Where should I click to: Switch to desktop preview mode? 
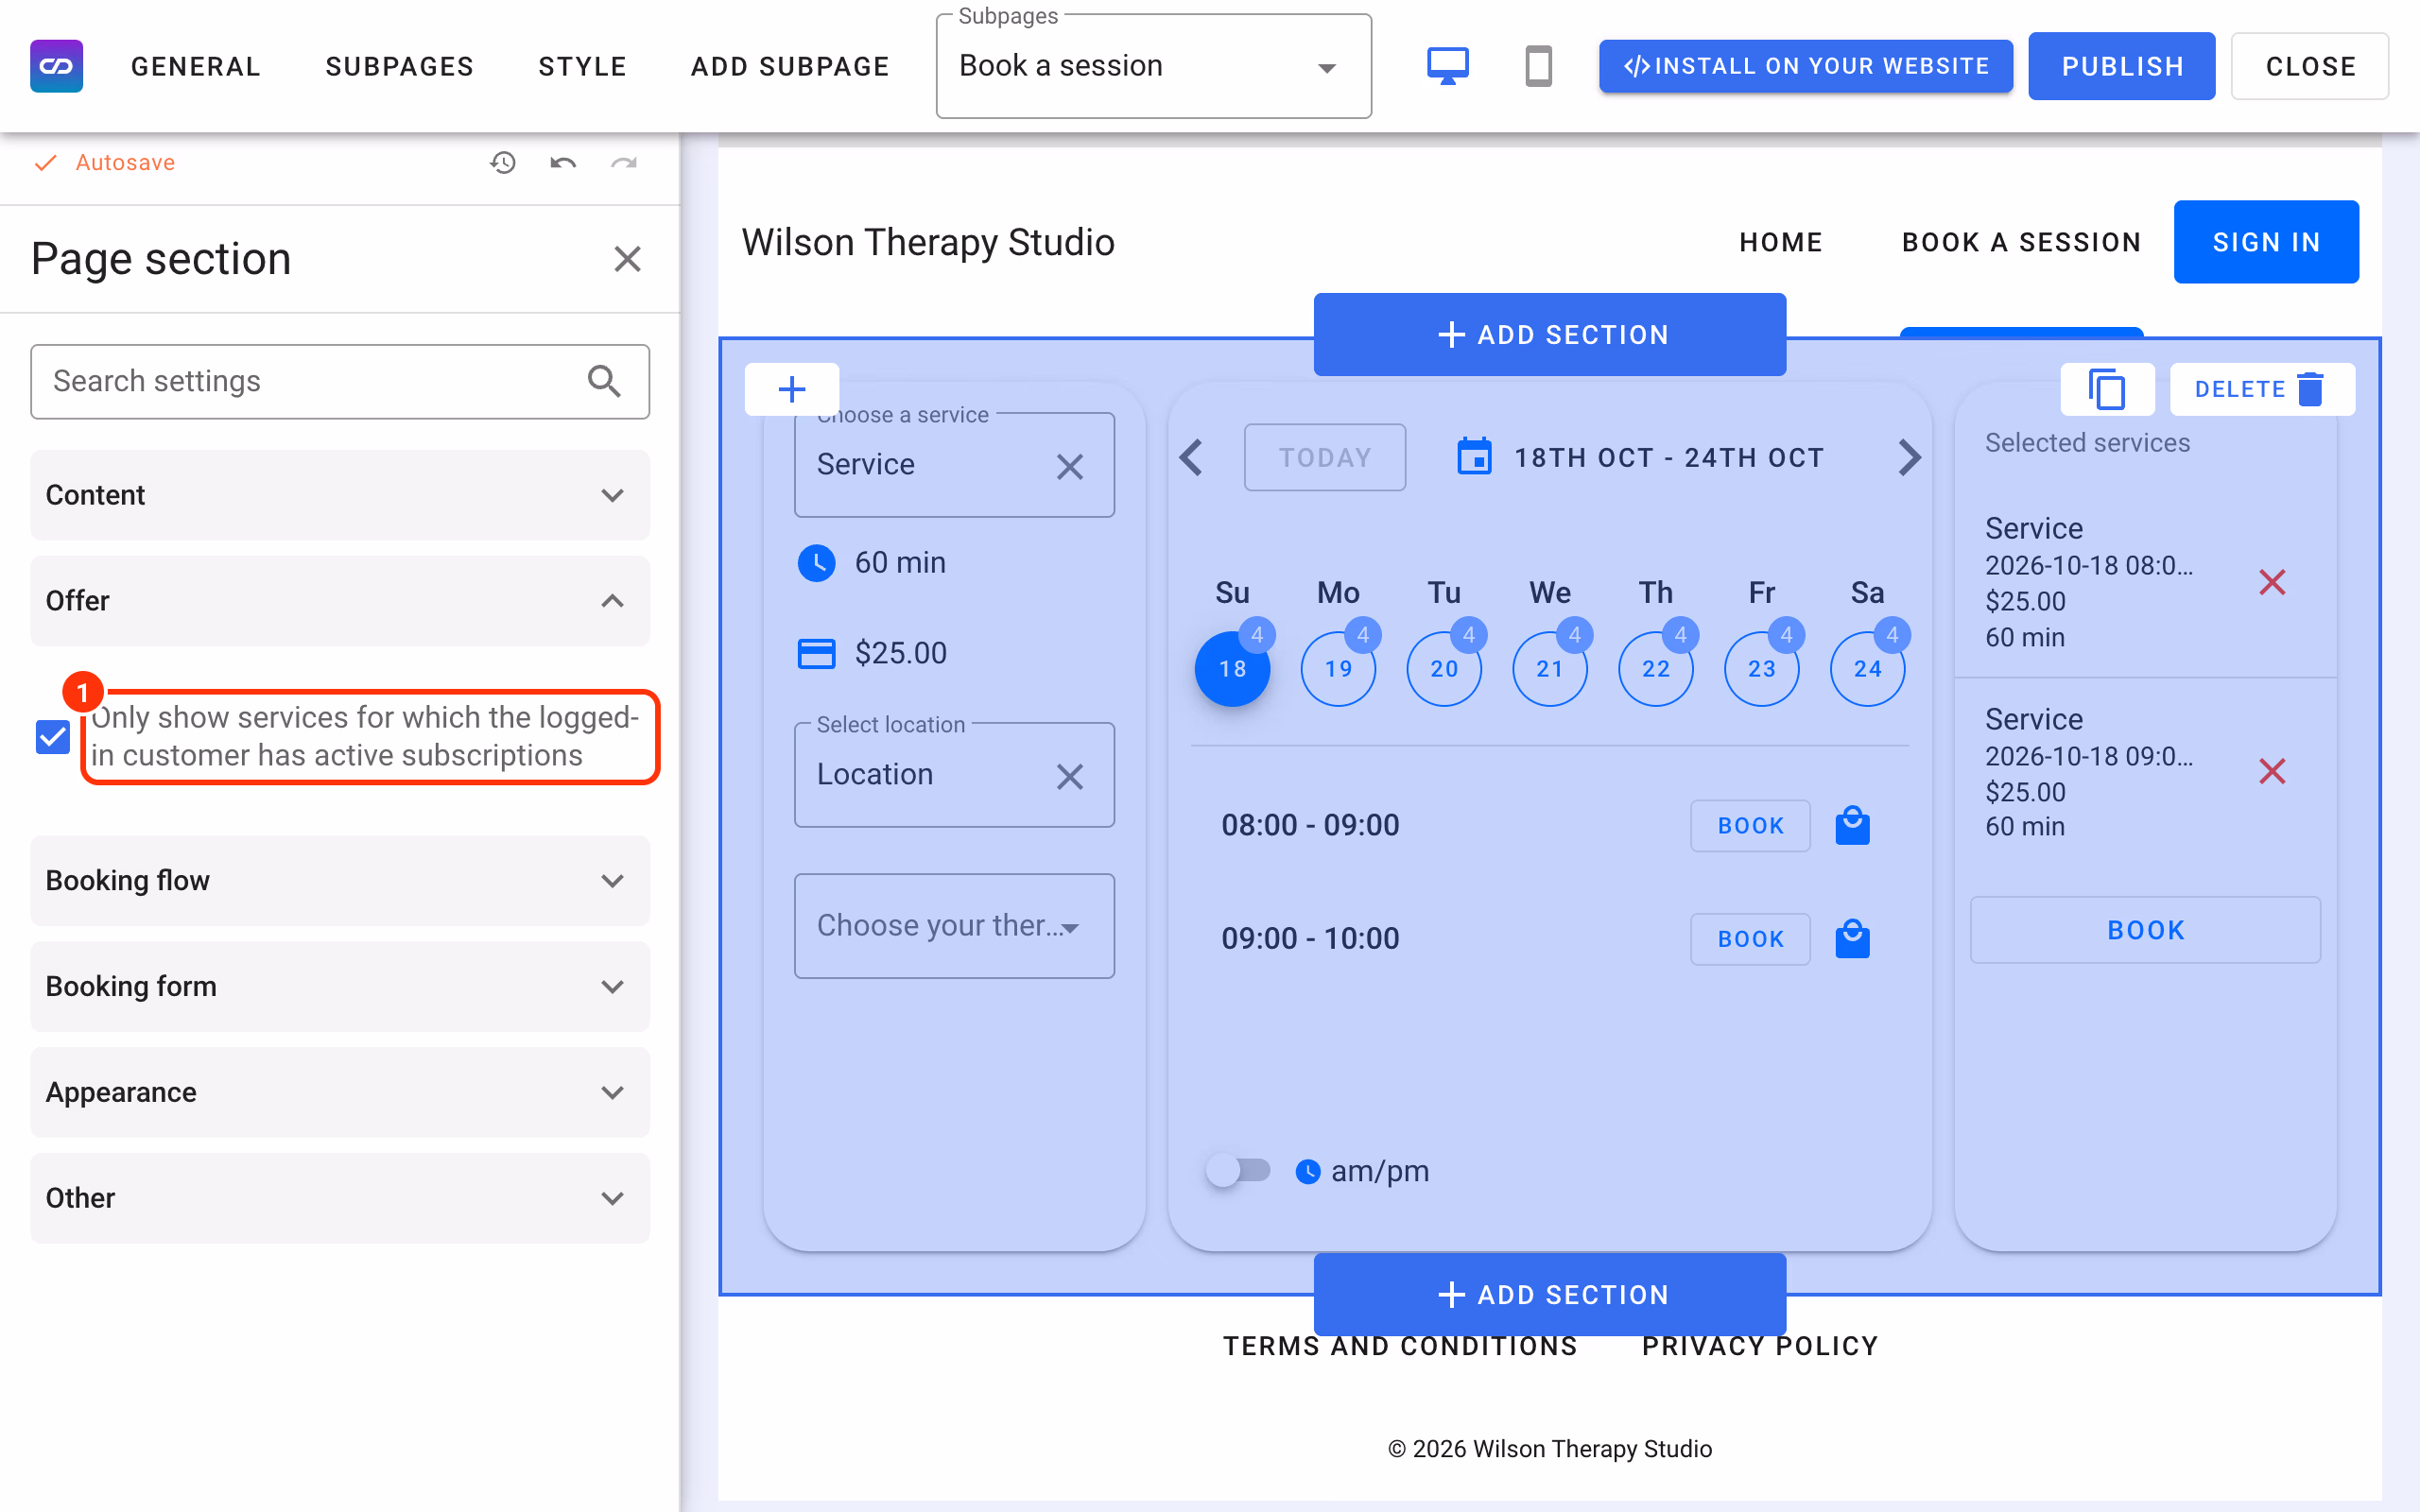tap(1447, 66)
